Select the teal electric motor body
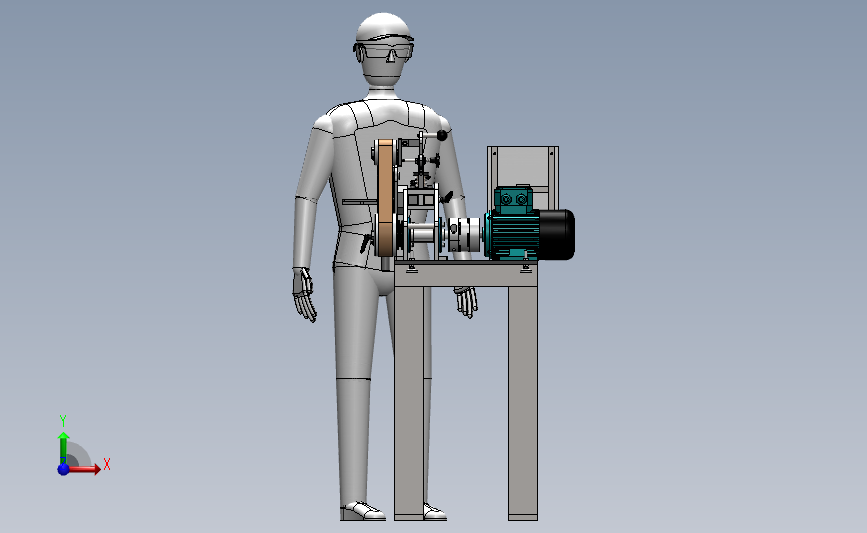Screen dimensions: 867x533 point(513,234)
